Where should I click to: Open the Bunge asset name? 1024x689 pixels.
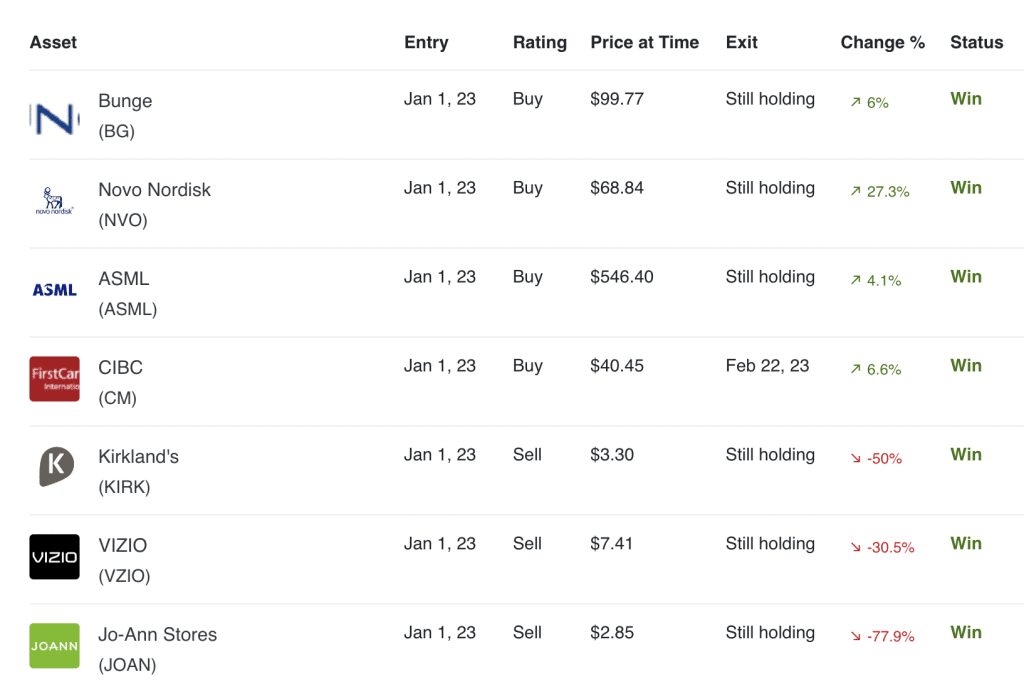(125, 101)
